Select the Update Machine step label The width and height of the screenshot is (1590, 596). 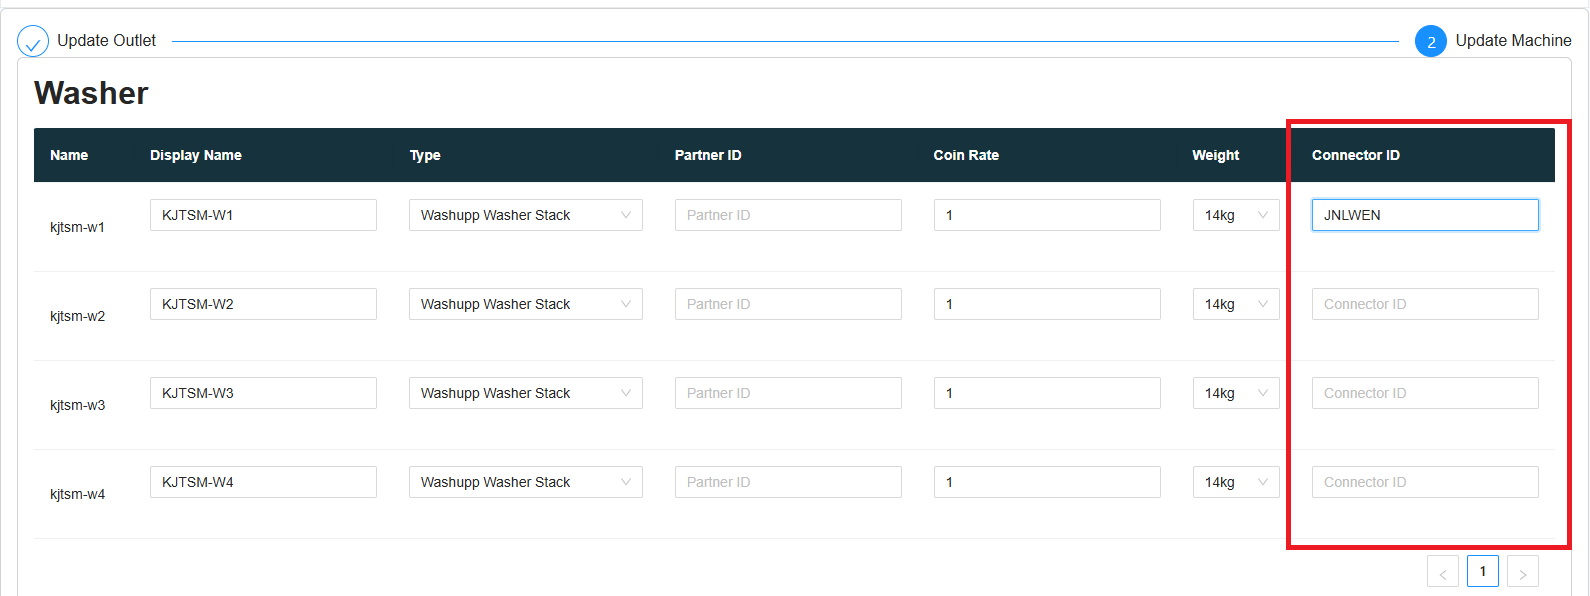pos(1513,41)
